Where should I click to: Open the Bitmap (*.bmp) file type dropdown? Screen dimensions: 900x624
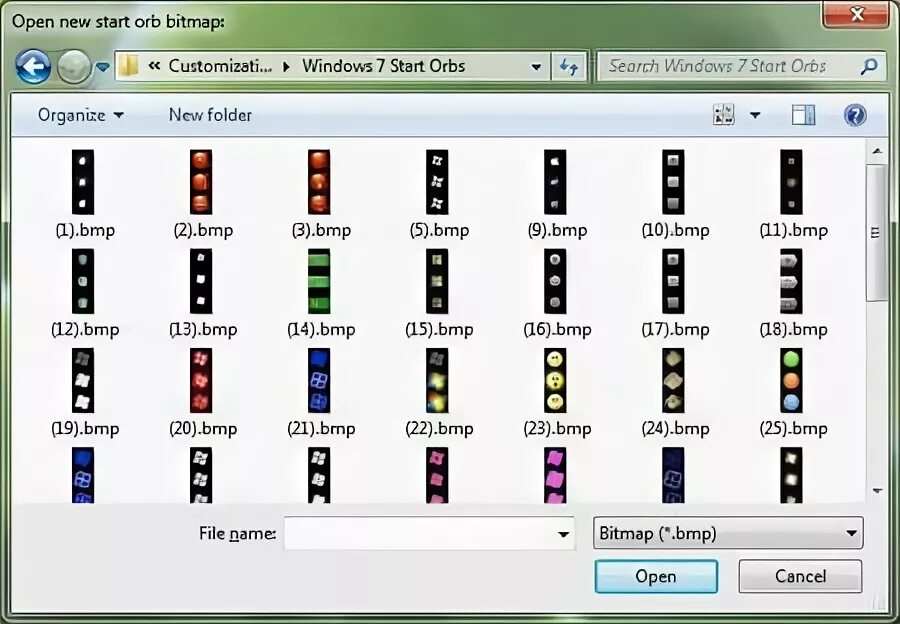pos(728,533)
